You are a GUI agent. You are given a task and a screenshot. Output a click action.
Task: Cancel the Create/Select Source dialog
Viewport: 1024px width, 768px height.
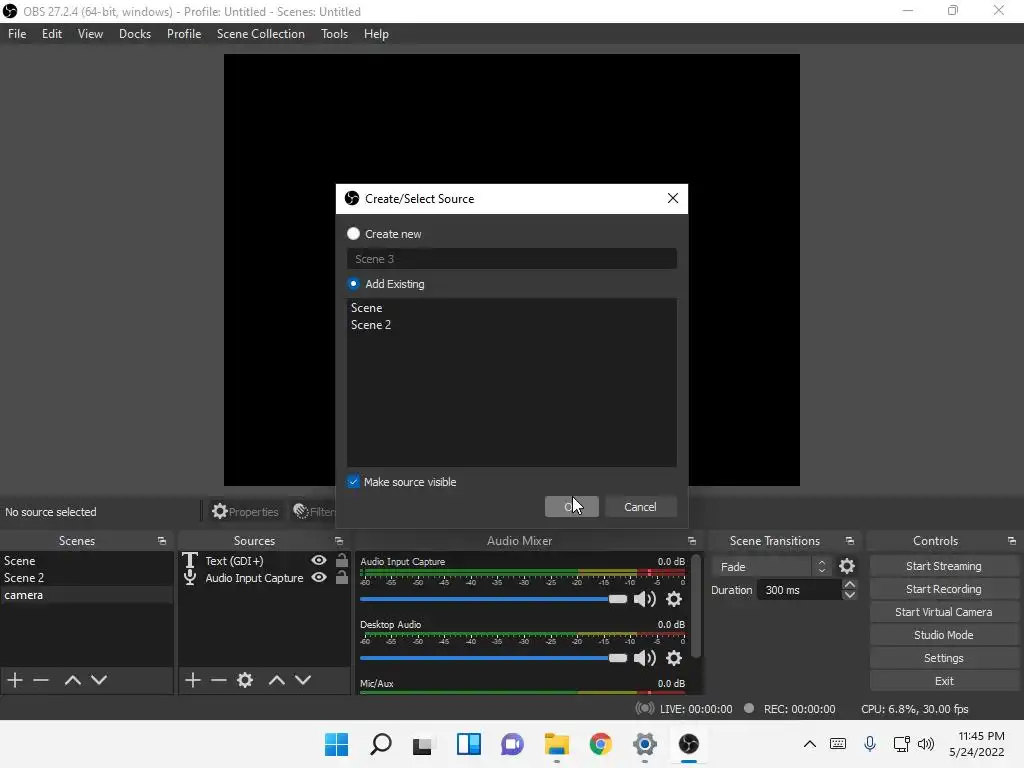pyautogui.click(x=640, y=507)
